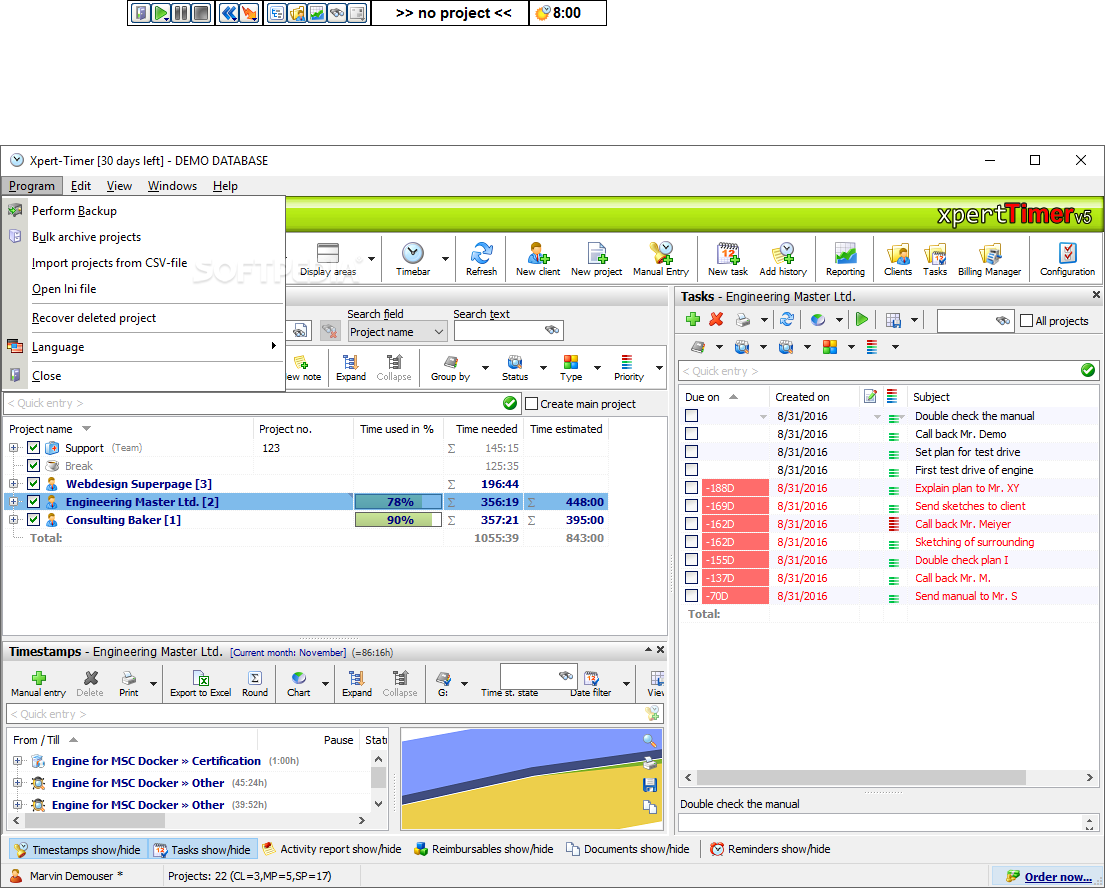This screenshot has width=1105, height=888.
Task: Click the Expand icon in projects toolbar
Action: [x=351, y=368]
